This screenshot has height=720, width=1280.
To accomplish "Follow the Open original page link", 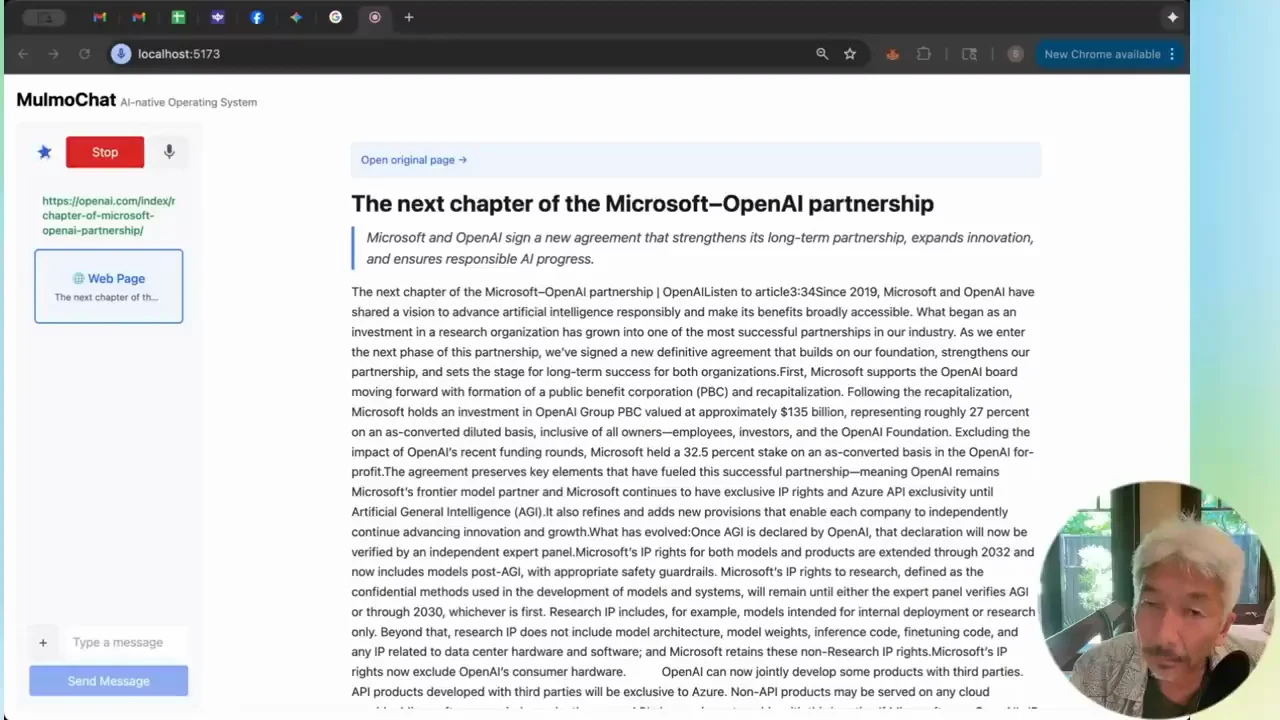I will click(x=414, y=160).
